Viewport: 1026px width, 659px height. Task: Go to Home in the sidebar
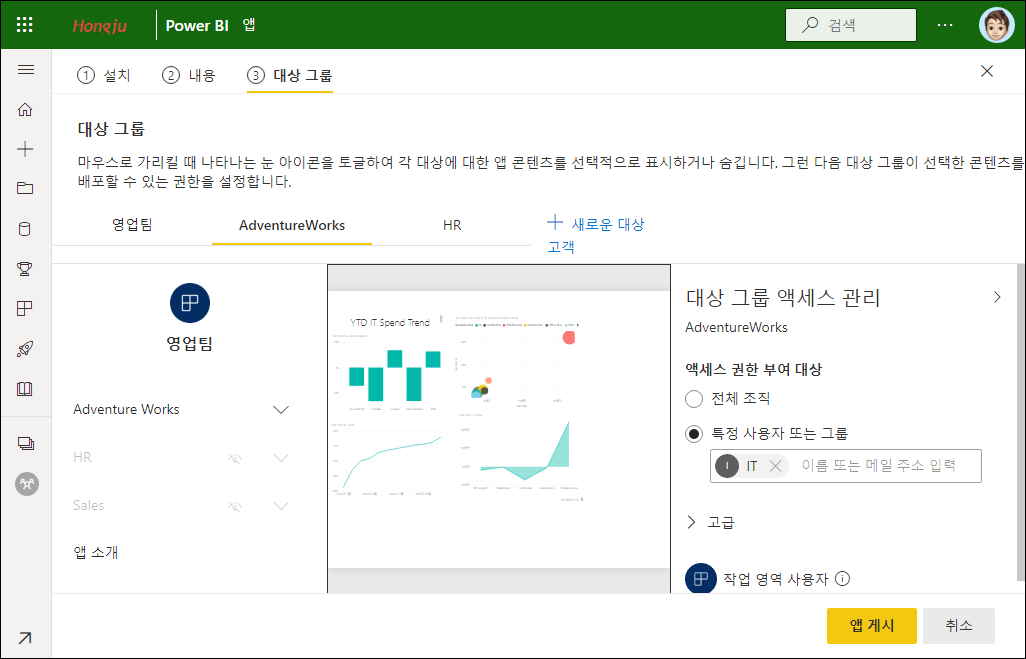25,109
